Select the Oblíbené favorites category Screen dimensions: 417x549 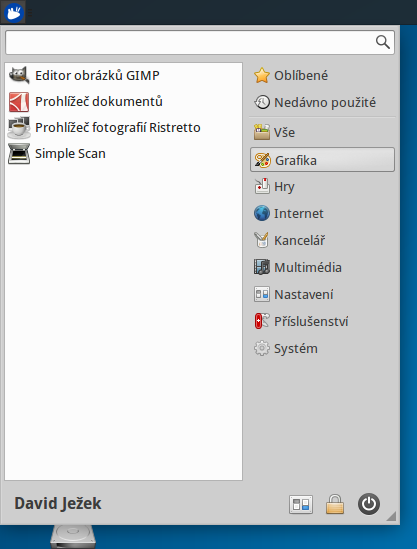click(322, 75)
